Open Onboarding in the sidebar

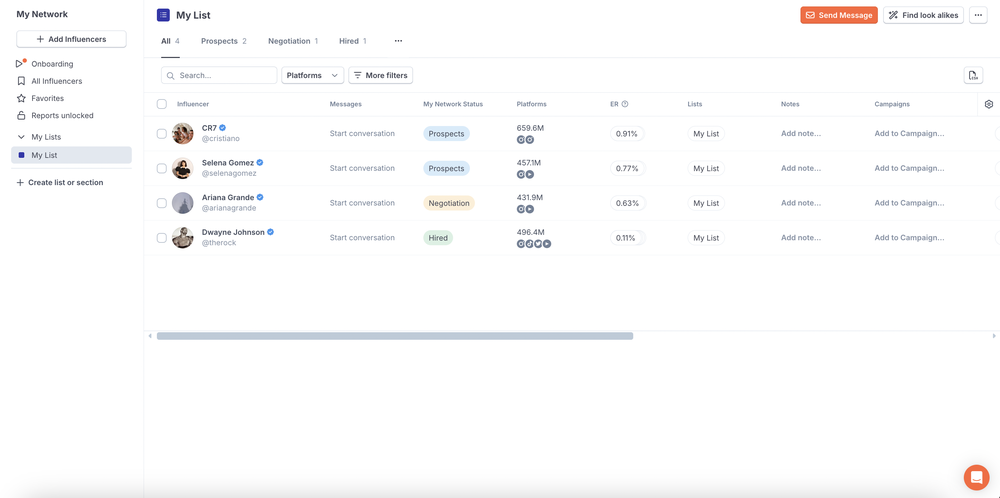click(52, 64)
